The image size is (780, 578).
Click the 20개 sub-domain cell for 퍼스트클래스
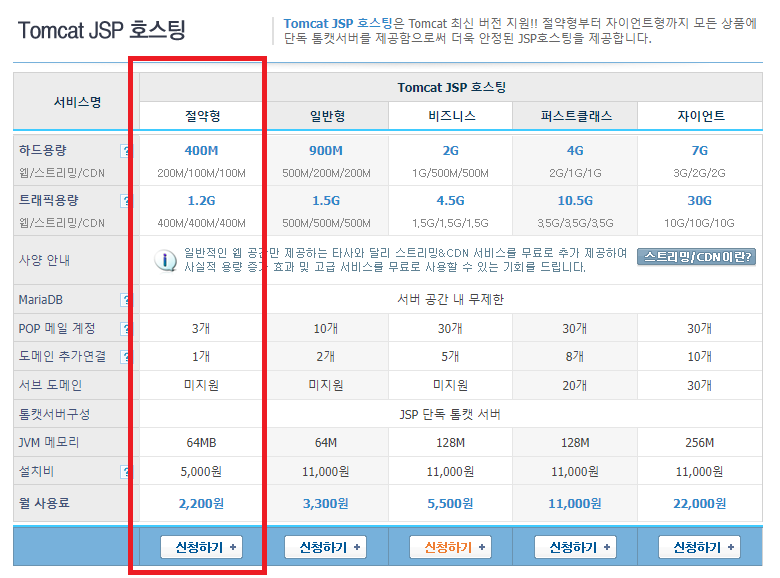pos(575,385)
